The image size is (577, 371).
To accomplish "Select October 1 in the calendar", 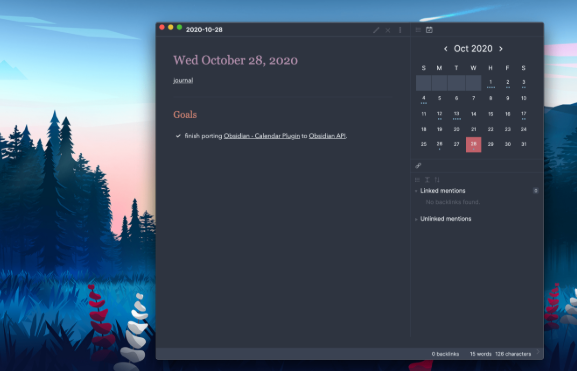I will (x=491, y=83).
